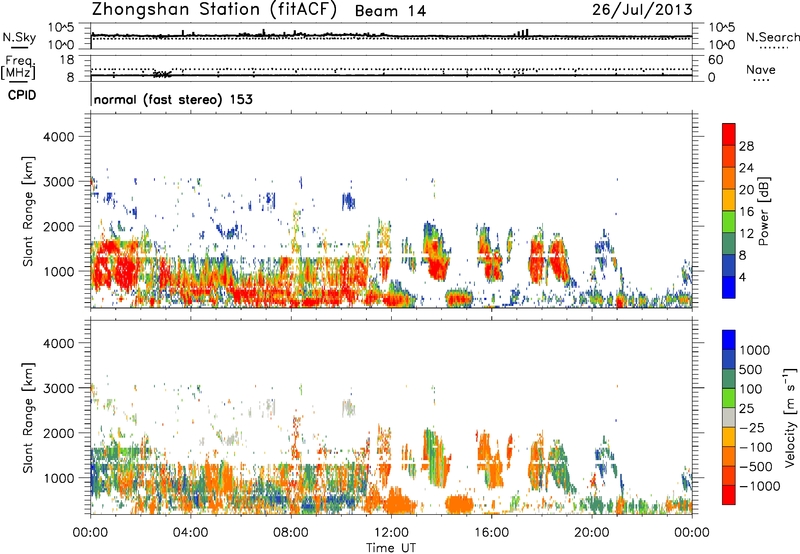Click the 'N.Search' legend label

[x=773, y=37]
